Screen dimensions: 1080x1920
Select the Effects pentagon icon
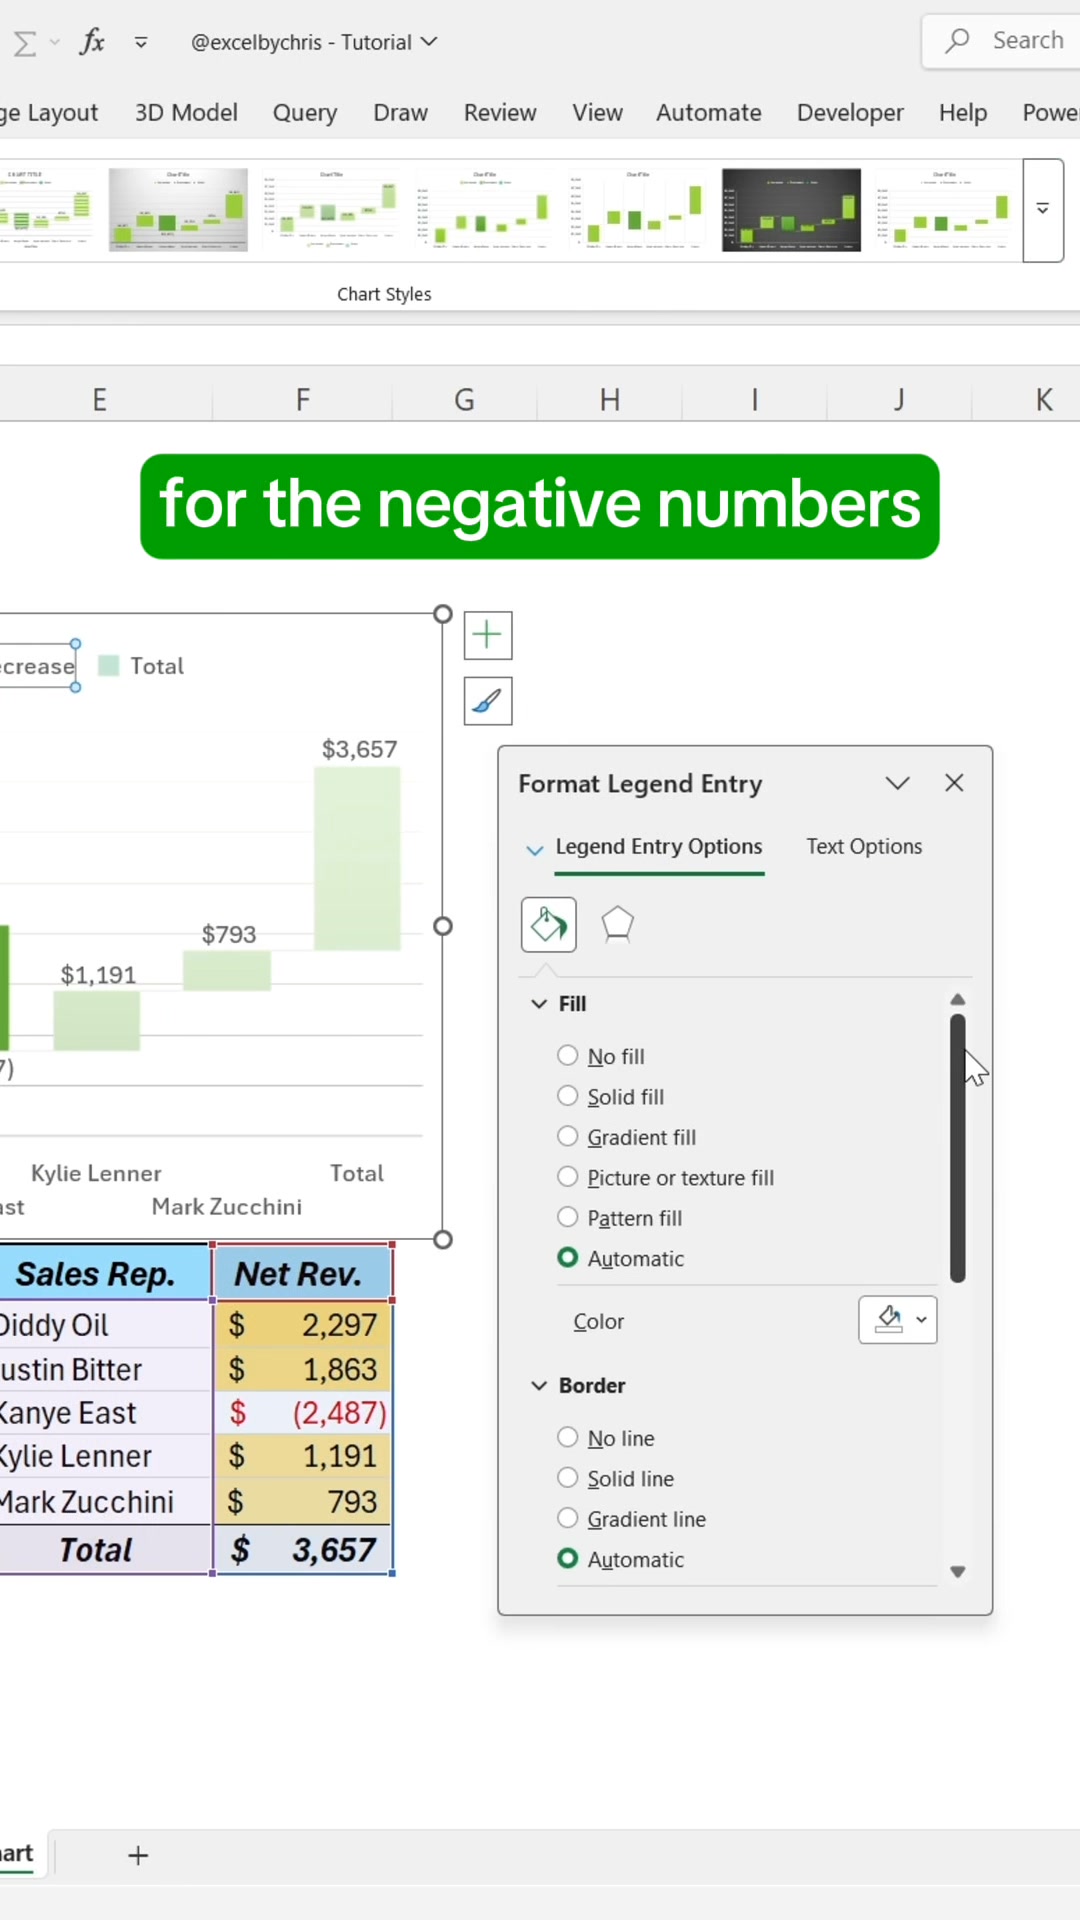click(618, 925)
